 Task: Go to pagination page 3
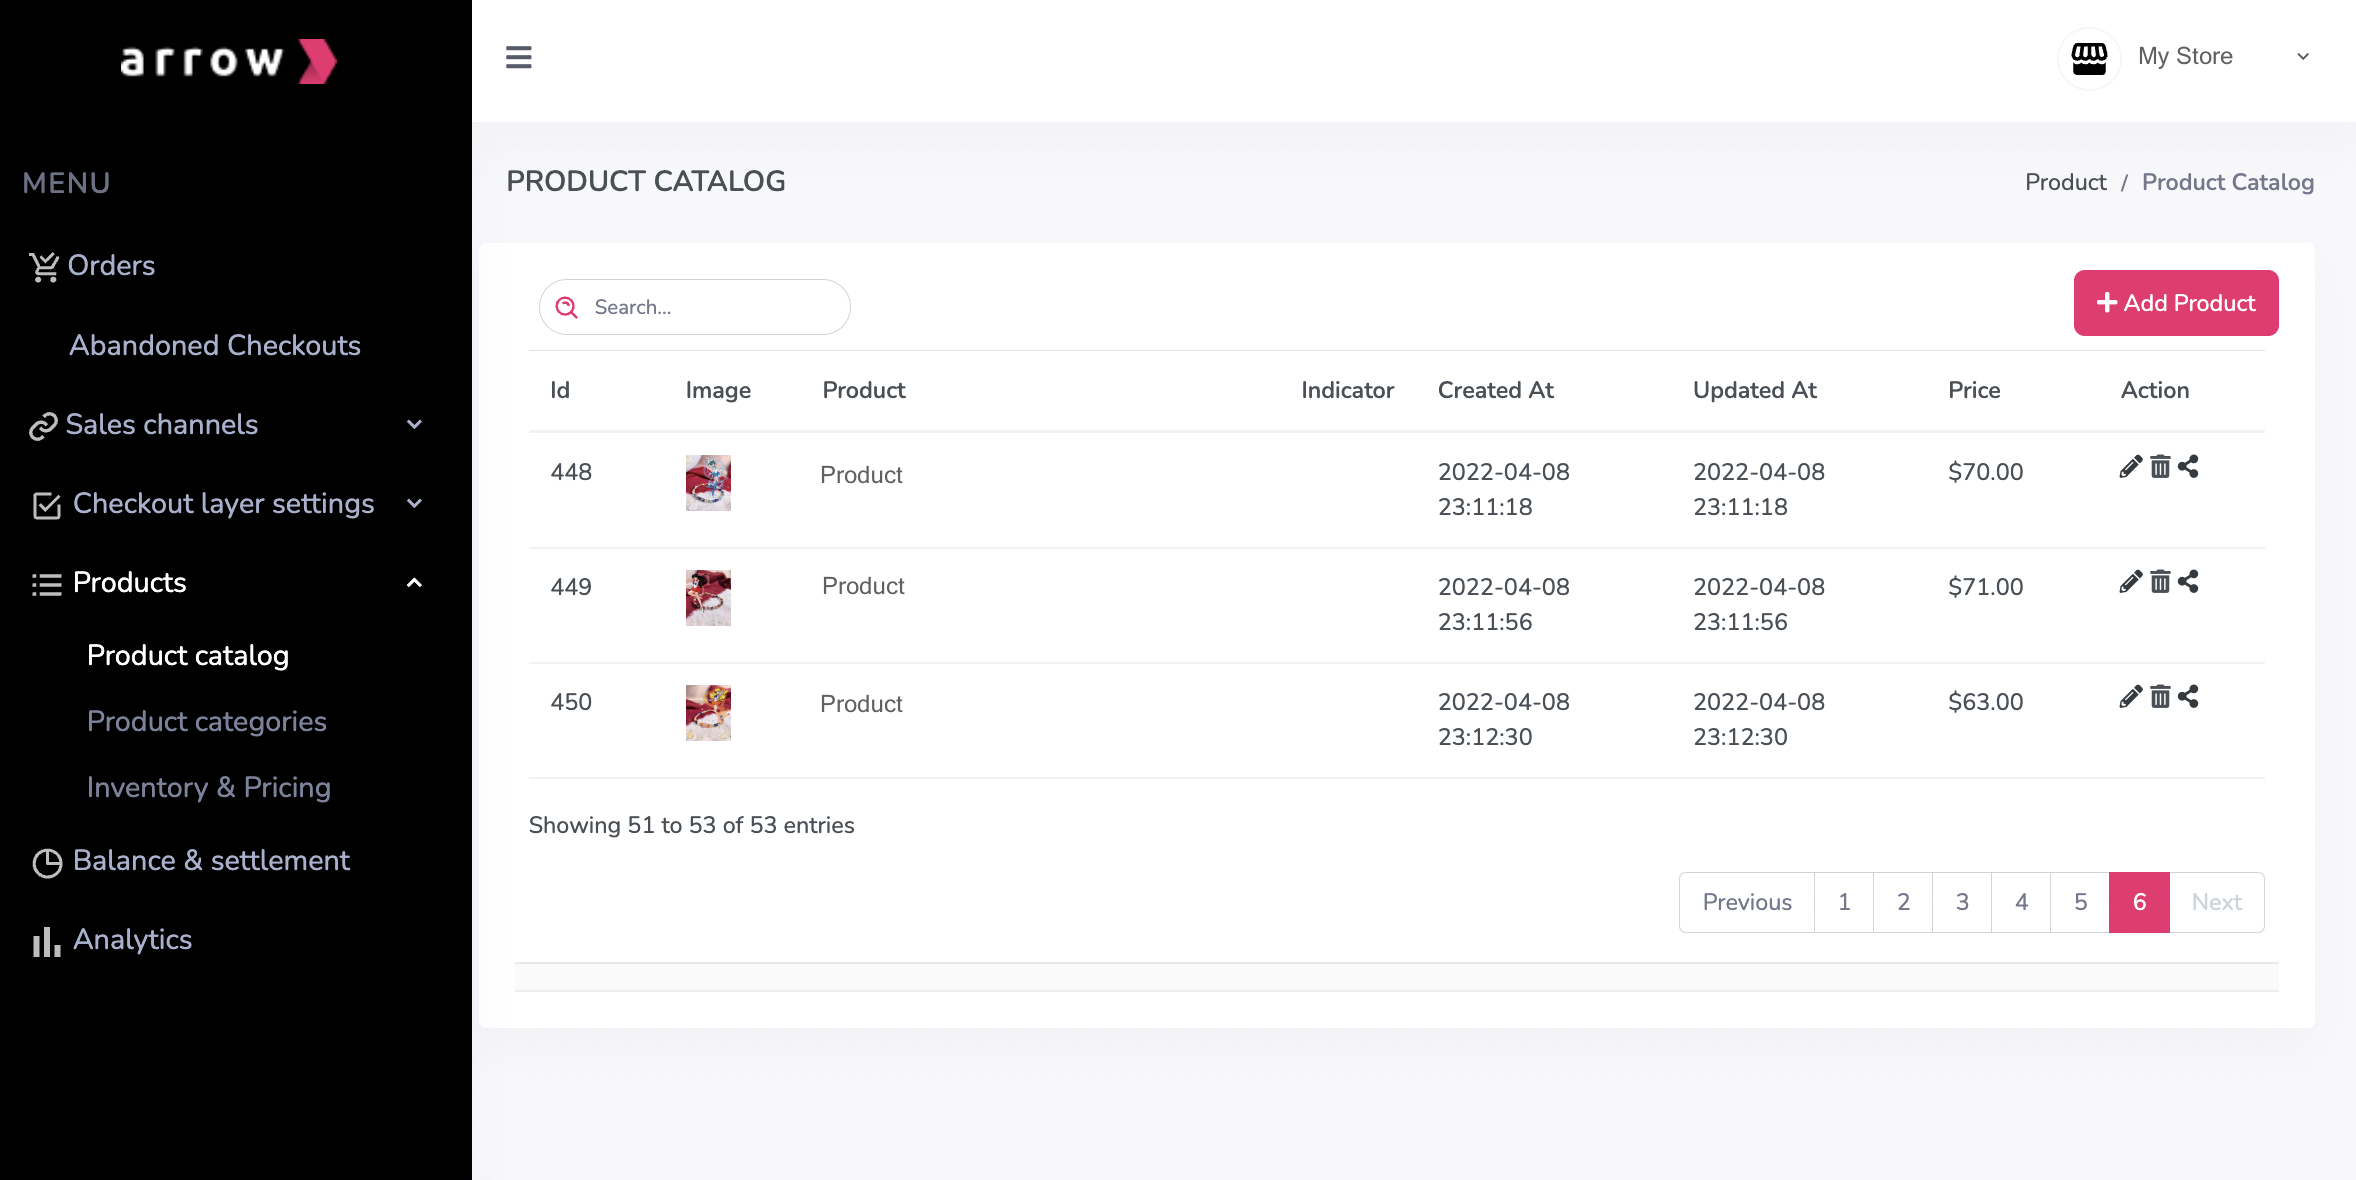click(1962, 902)
